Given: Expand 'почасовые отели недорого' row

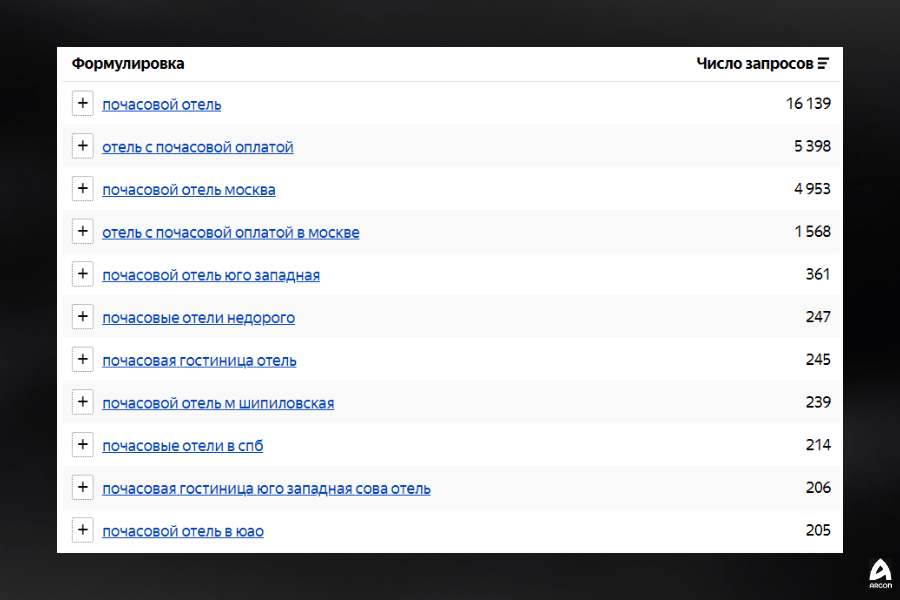Looking at the screenshot, I should (x=83, y=317).
